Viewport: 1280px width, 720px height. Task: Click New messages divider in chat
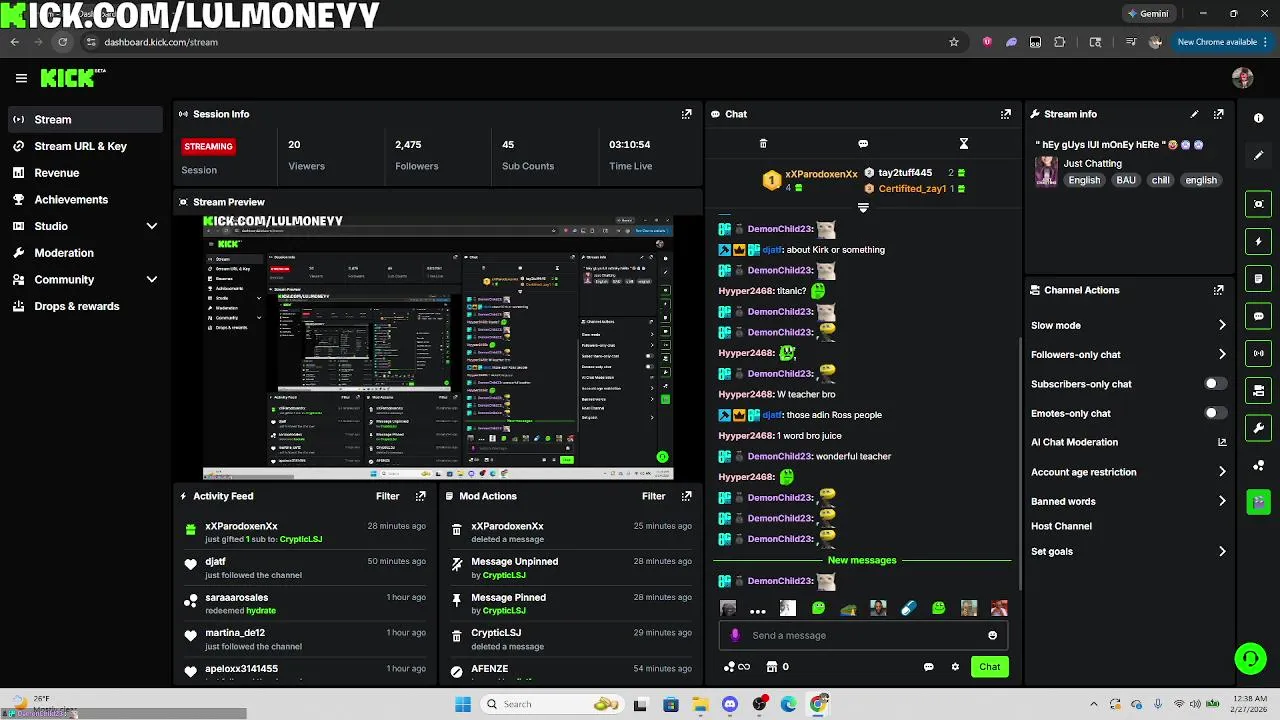coord(862,560)
